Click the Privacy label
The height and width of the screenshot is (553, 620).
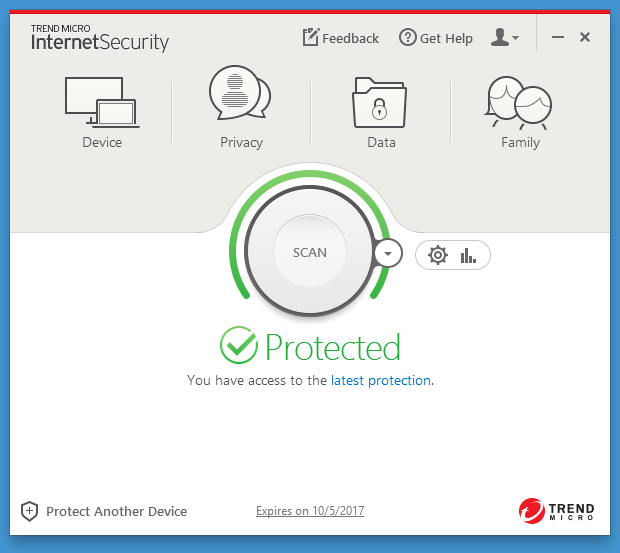coord(241,142)
